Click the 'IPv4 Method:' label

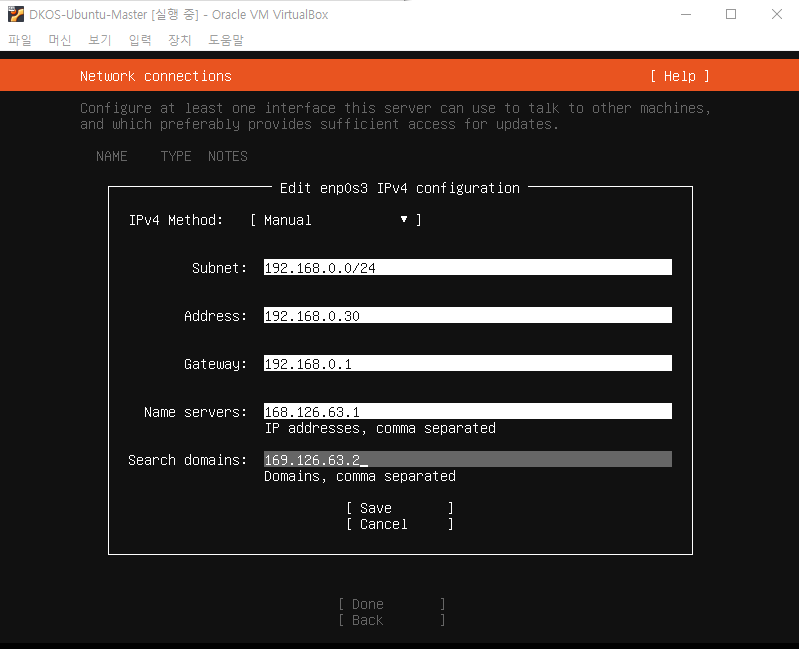coord(175,220)
